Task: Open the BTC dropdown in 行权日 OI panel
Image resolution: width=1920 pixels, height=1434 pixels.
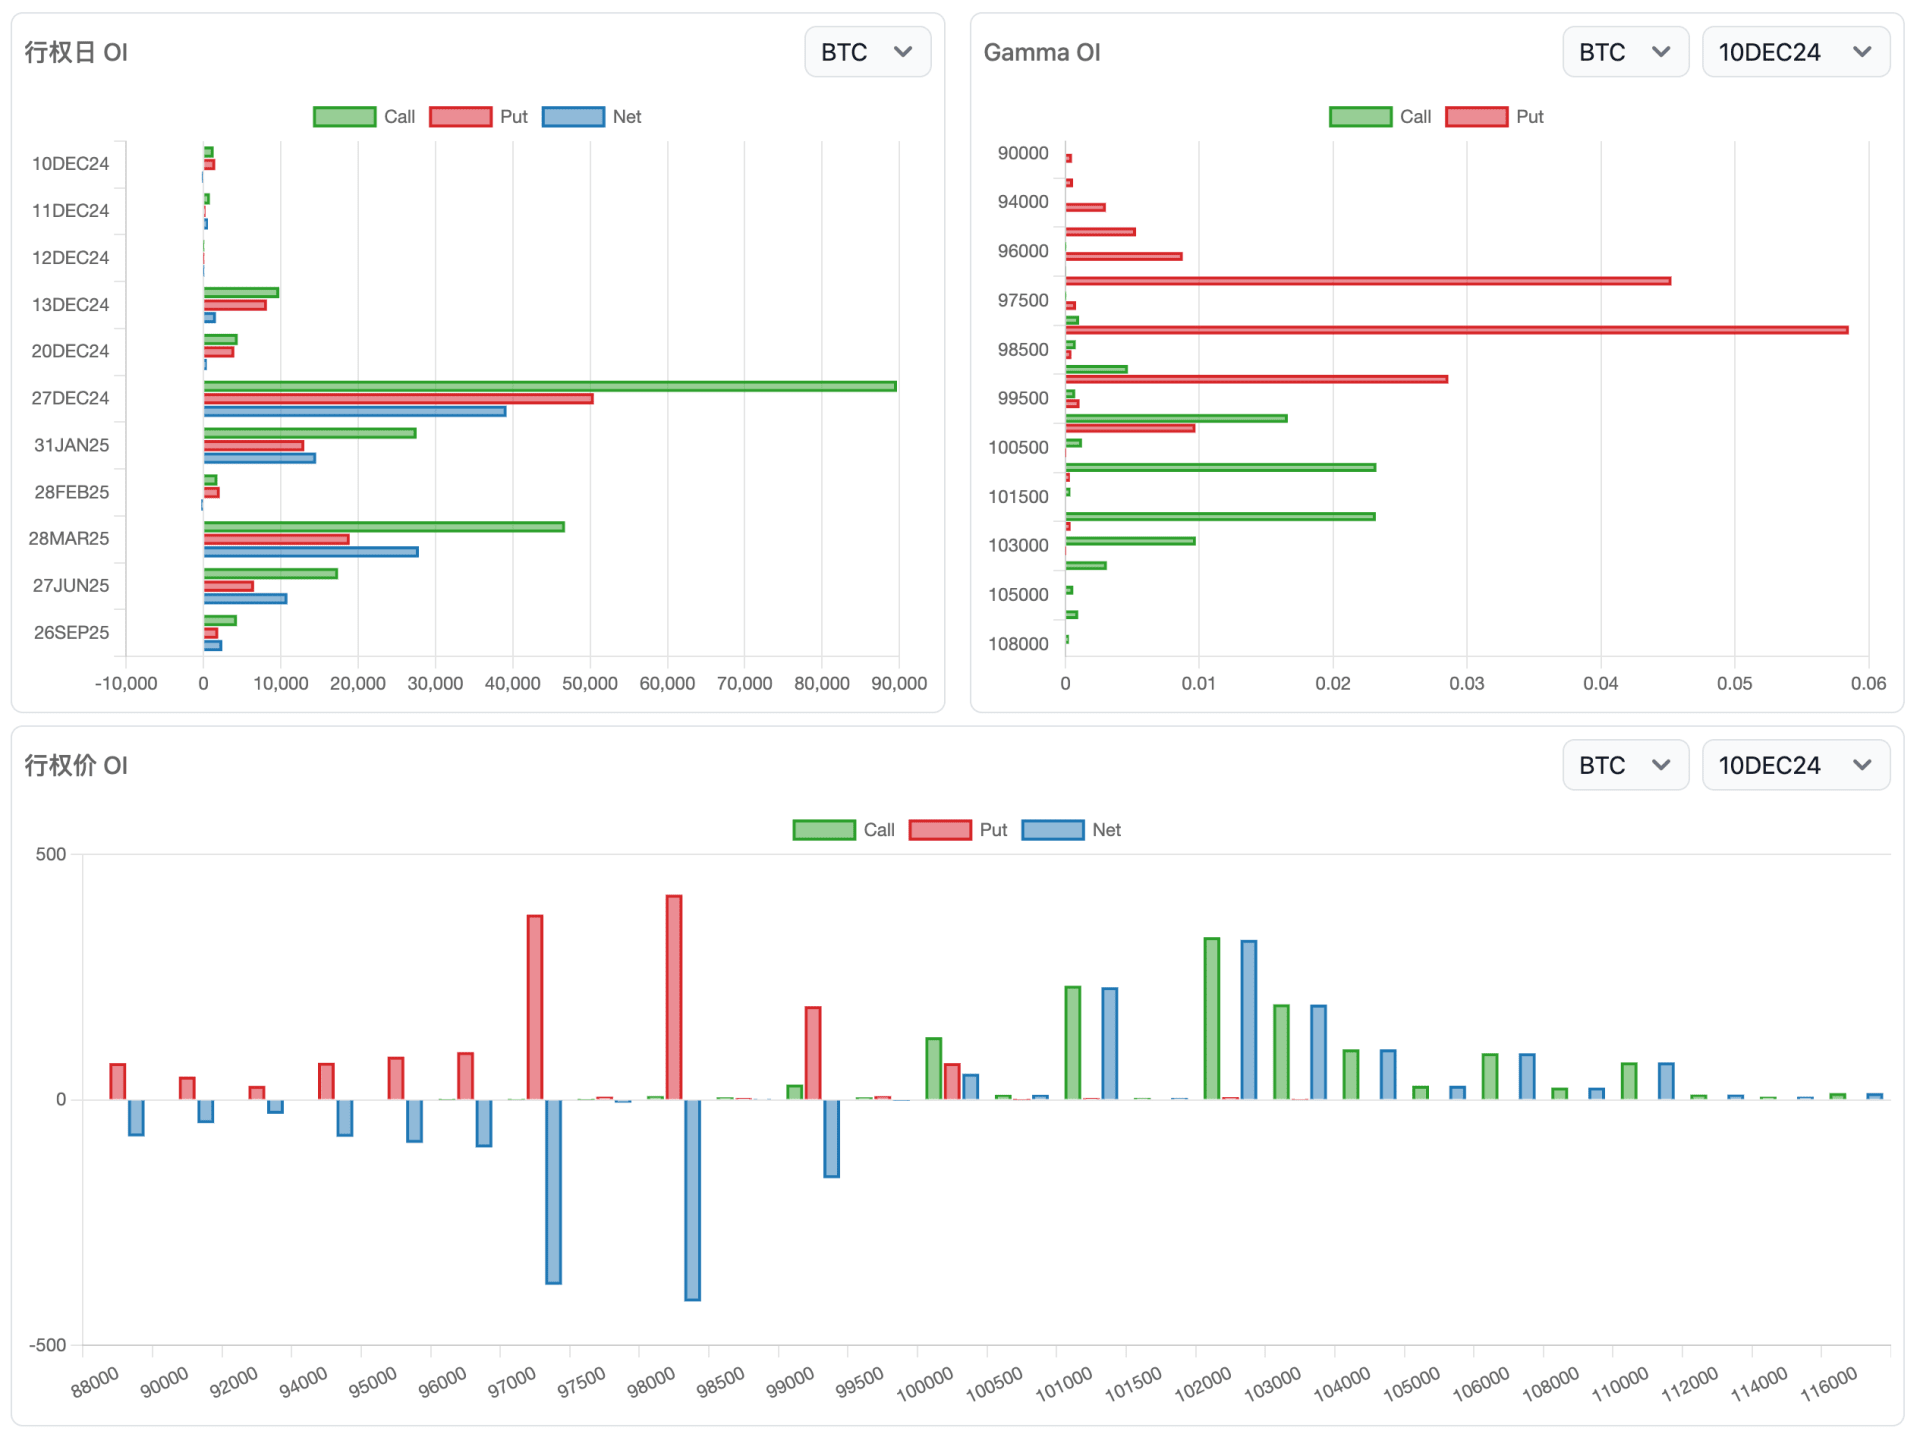Action: (x=867, y=52)
